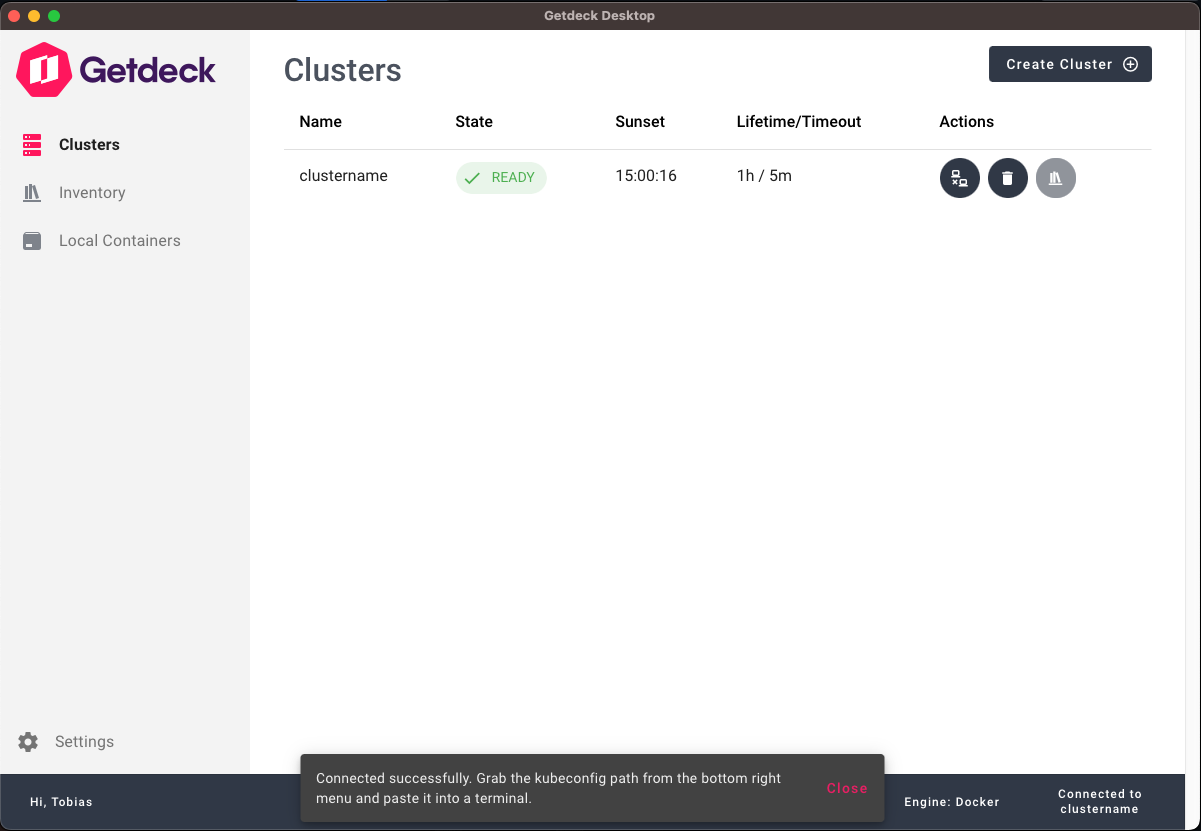The width and height of the screenshot is (1201, 831).
Task: Dismiss the notification with Close
Action: [x=847, y=788]
